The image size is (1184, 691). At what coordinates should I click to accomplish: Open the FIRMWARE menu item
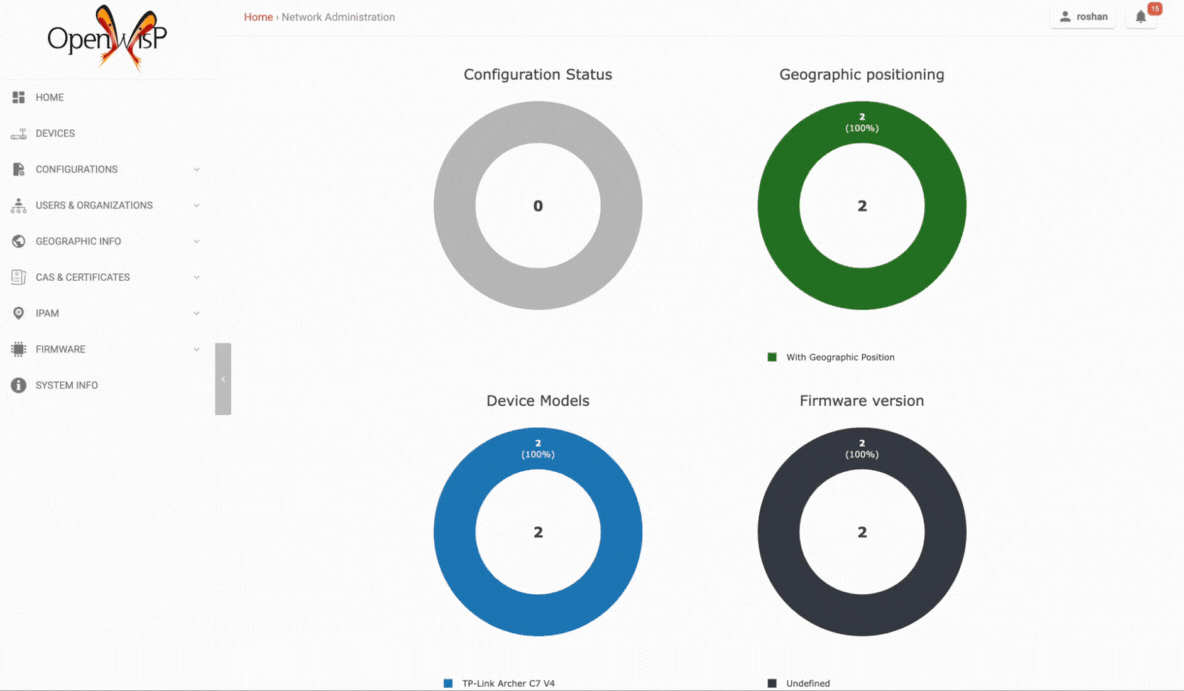[x=60, y=349]
